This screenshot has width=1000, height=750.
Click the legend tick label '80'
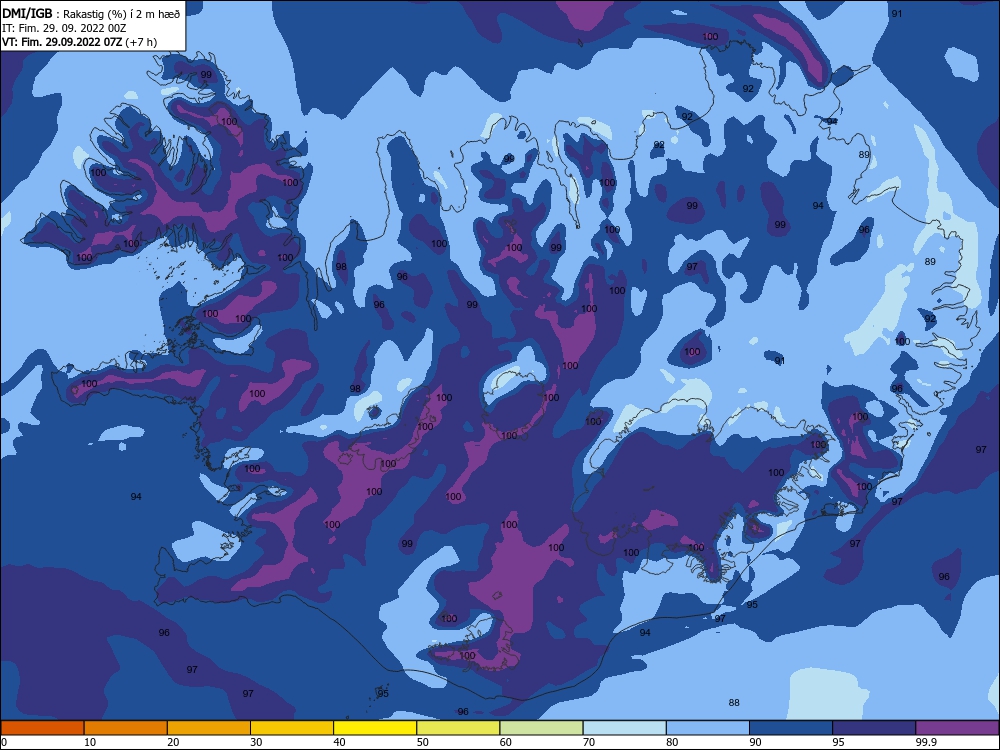[x=672, y=742]
